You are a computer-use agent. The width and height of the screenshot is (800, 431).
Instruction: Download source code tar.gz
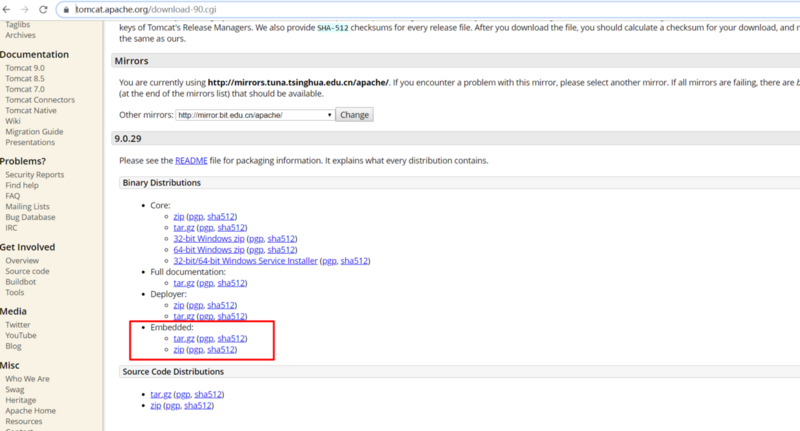(161, 394)
